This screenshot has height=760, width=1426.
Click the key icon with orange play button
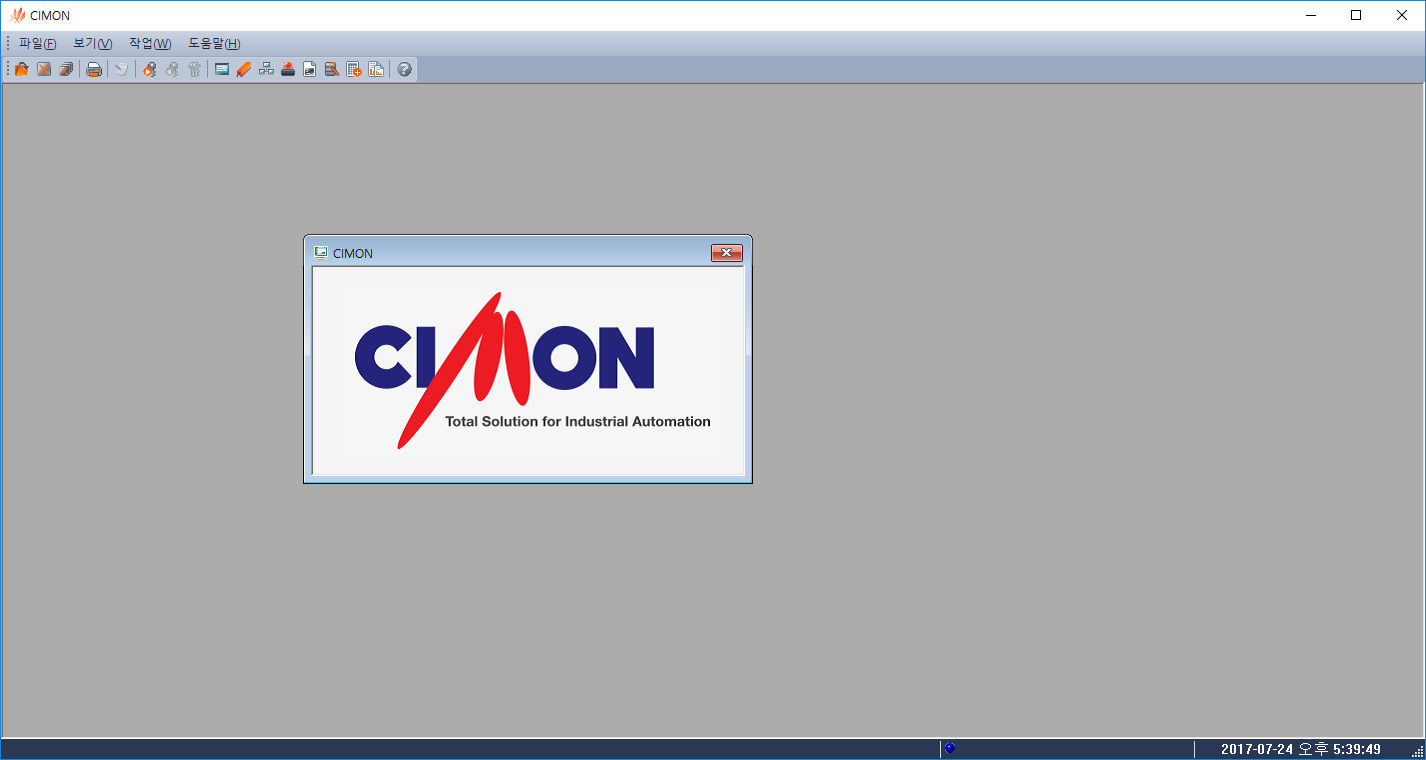click(149, 70)
